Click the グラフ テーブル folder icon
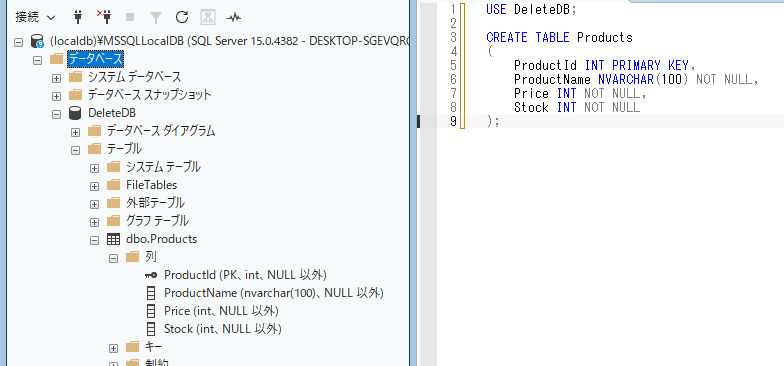The height and width of the screenshot is (366, 784). (114, 221)
